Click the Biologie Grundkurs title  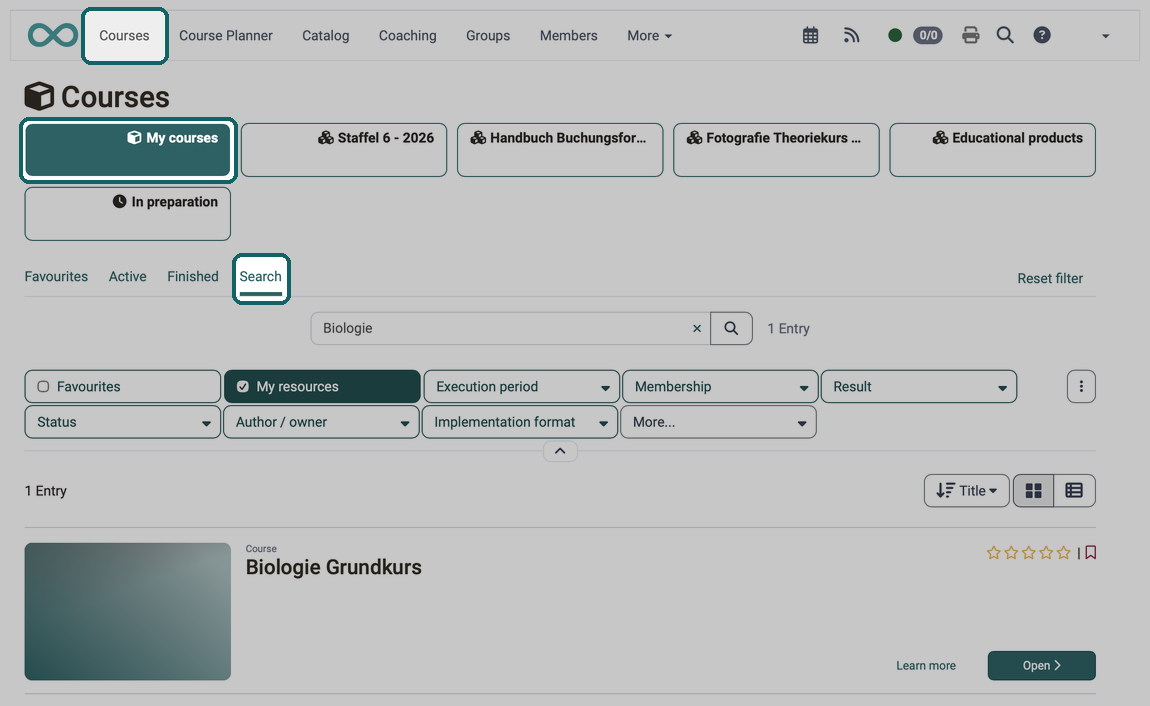[x=334, y=567]
